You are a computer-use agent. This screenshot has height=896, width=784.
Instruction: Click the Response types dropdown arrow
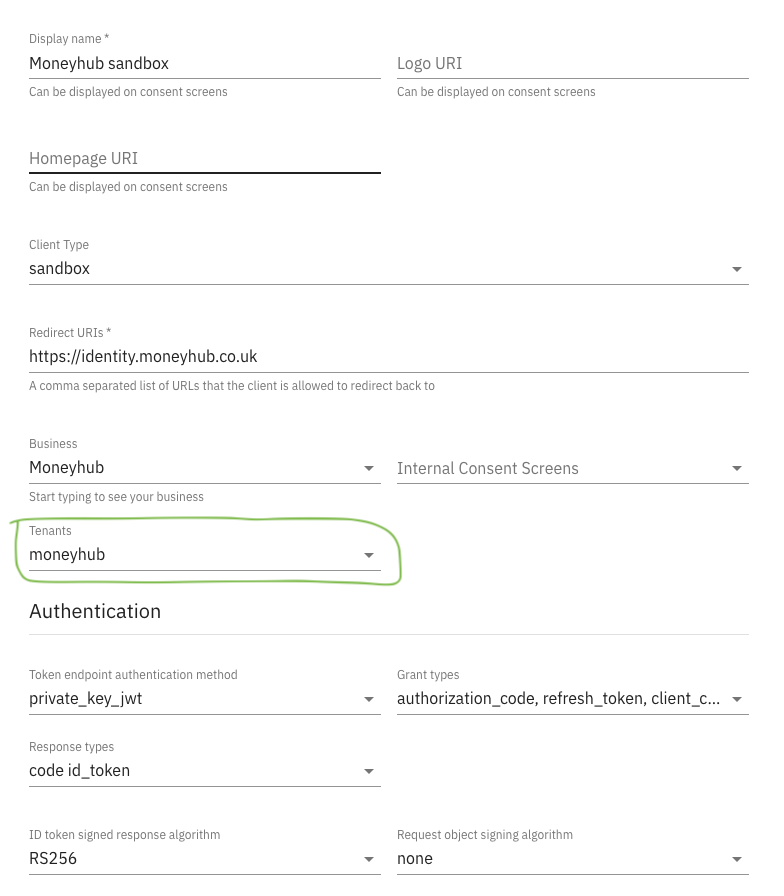tap(369, 771)
